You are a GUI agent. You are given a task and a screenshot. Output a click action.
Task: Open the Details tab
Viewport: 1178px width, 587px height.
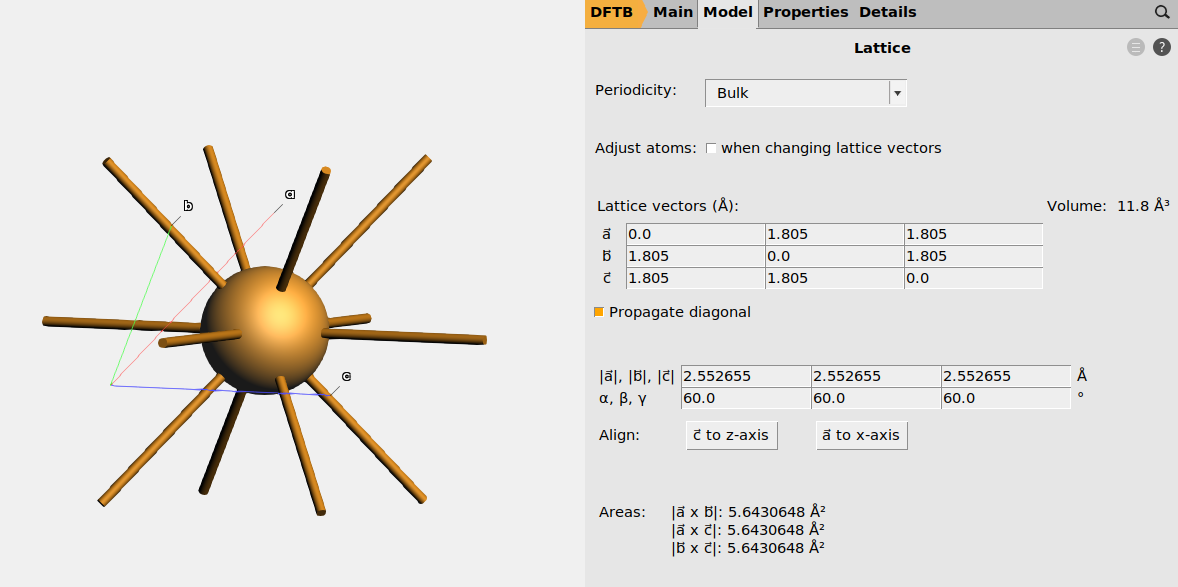[x=887, y=13]
